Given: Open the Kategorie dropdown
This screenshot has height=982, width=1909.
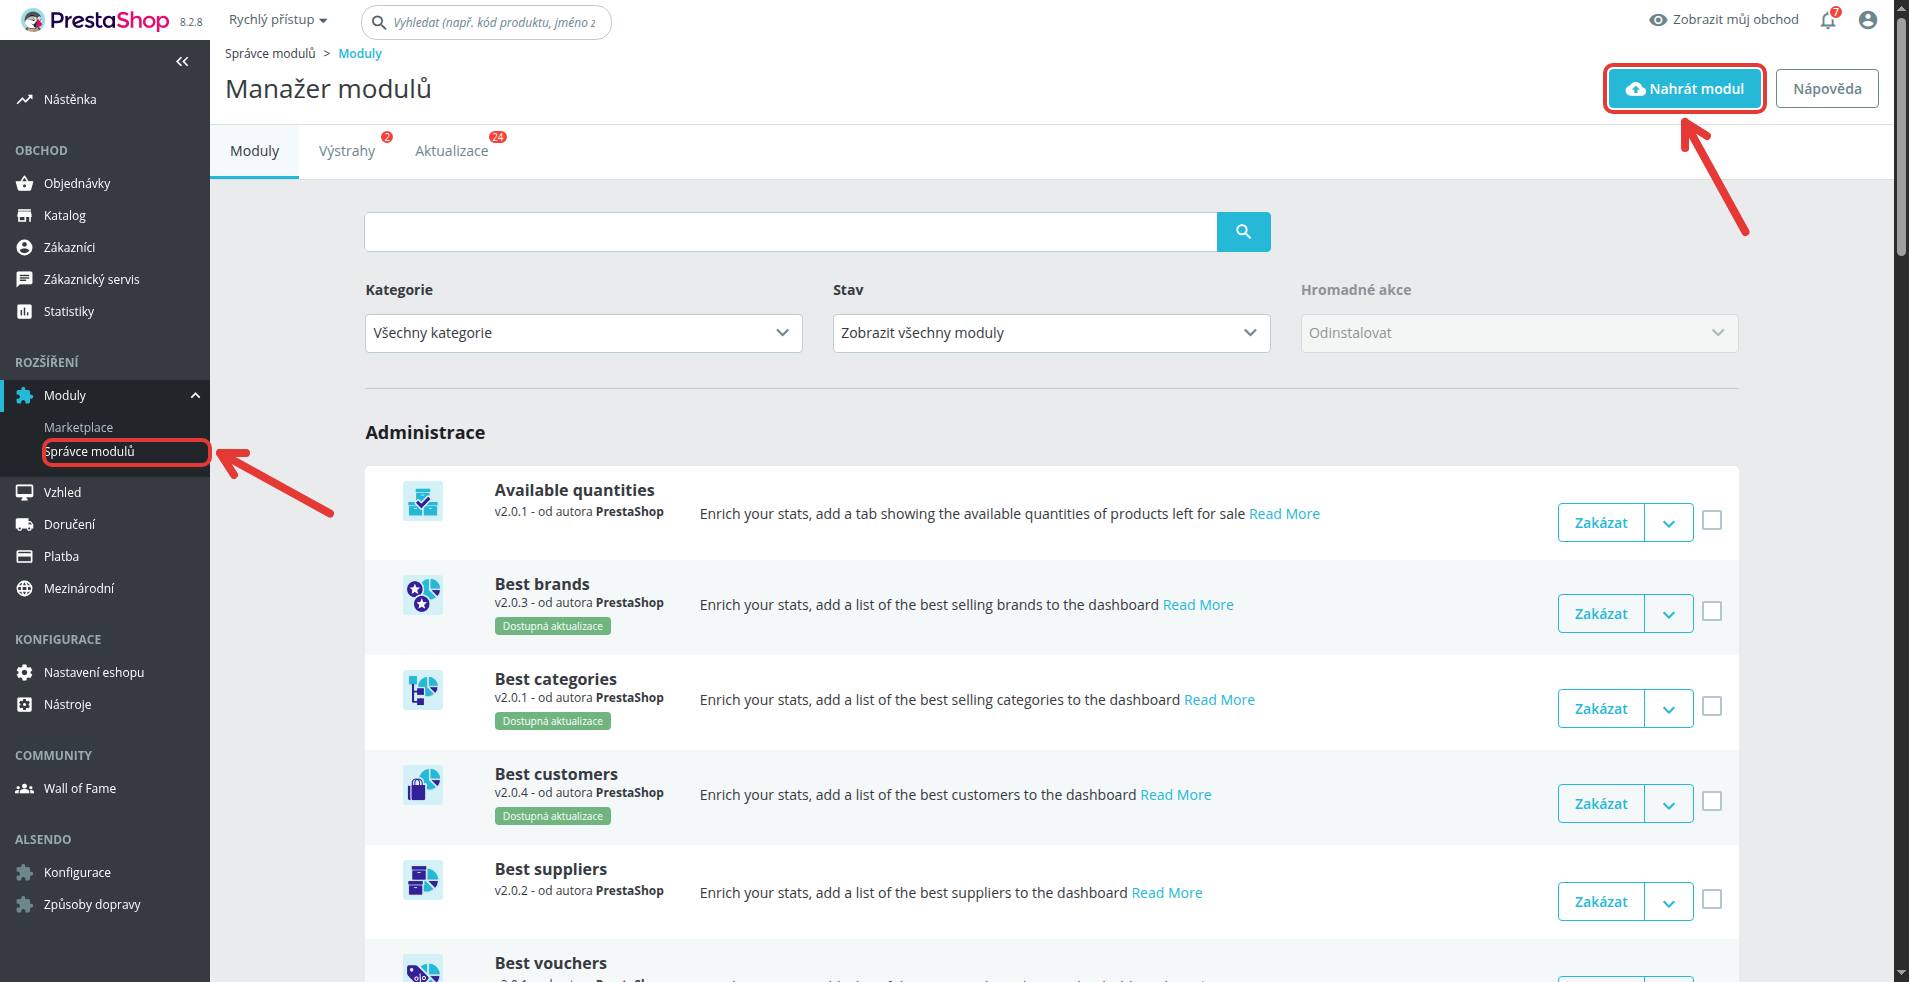Looking at the screenshot, I should click(584, 334).
